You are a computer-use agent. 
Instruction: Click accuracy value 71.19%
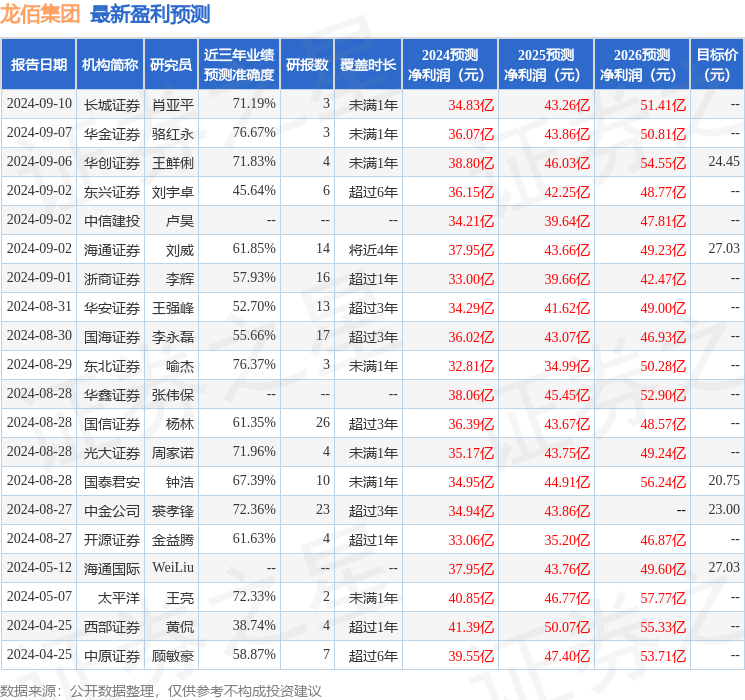pyautogui.click(x=254, y=104)
